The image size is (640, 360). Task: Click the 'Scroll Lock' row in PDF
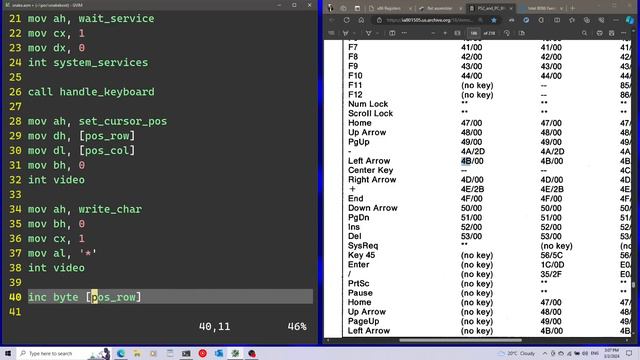(x=370, y=113)
